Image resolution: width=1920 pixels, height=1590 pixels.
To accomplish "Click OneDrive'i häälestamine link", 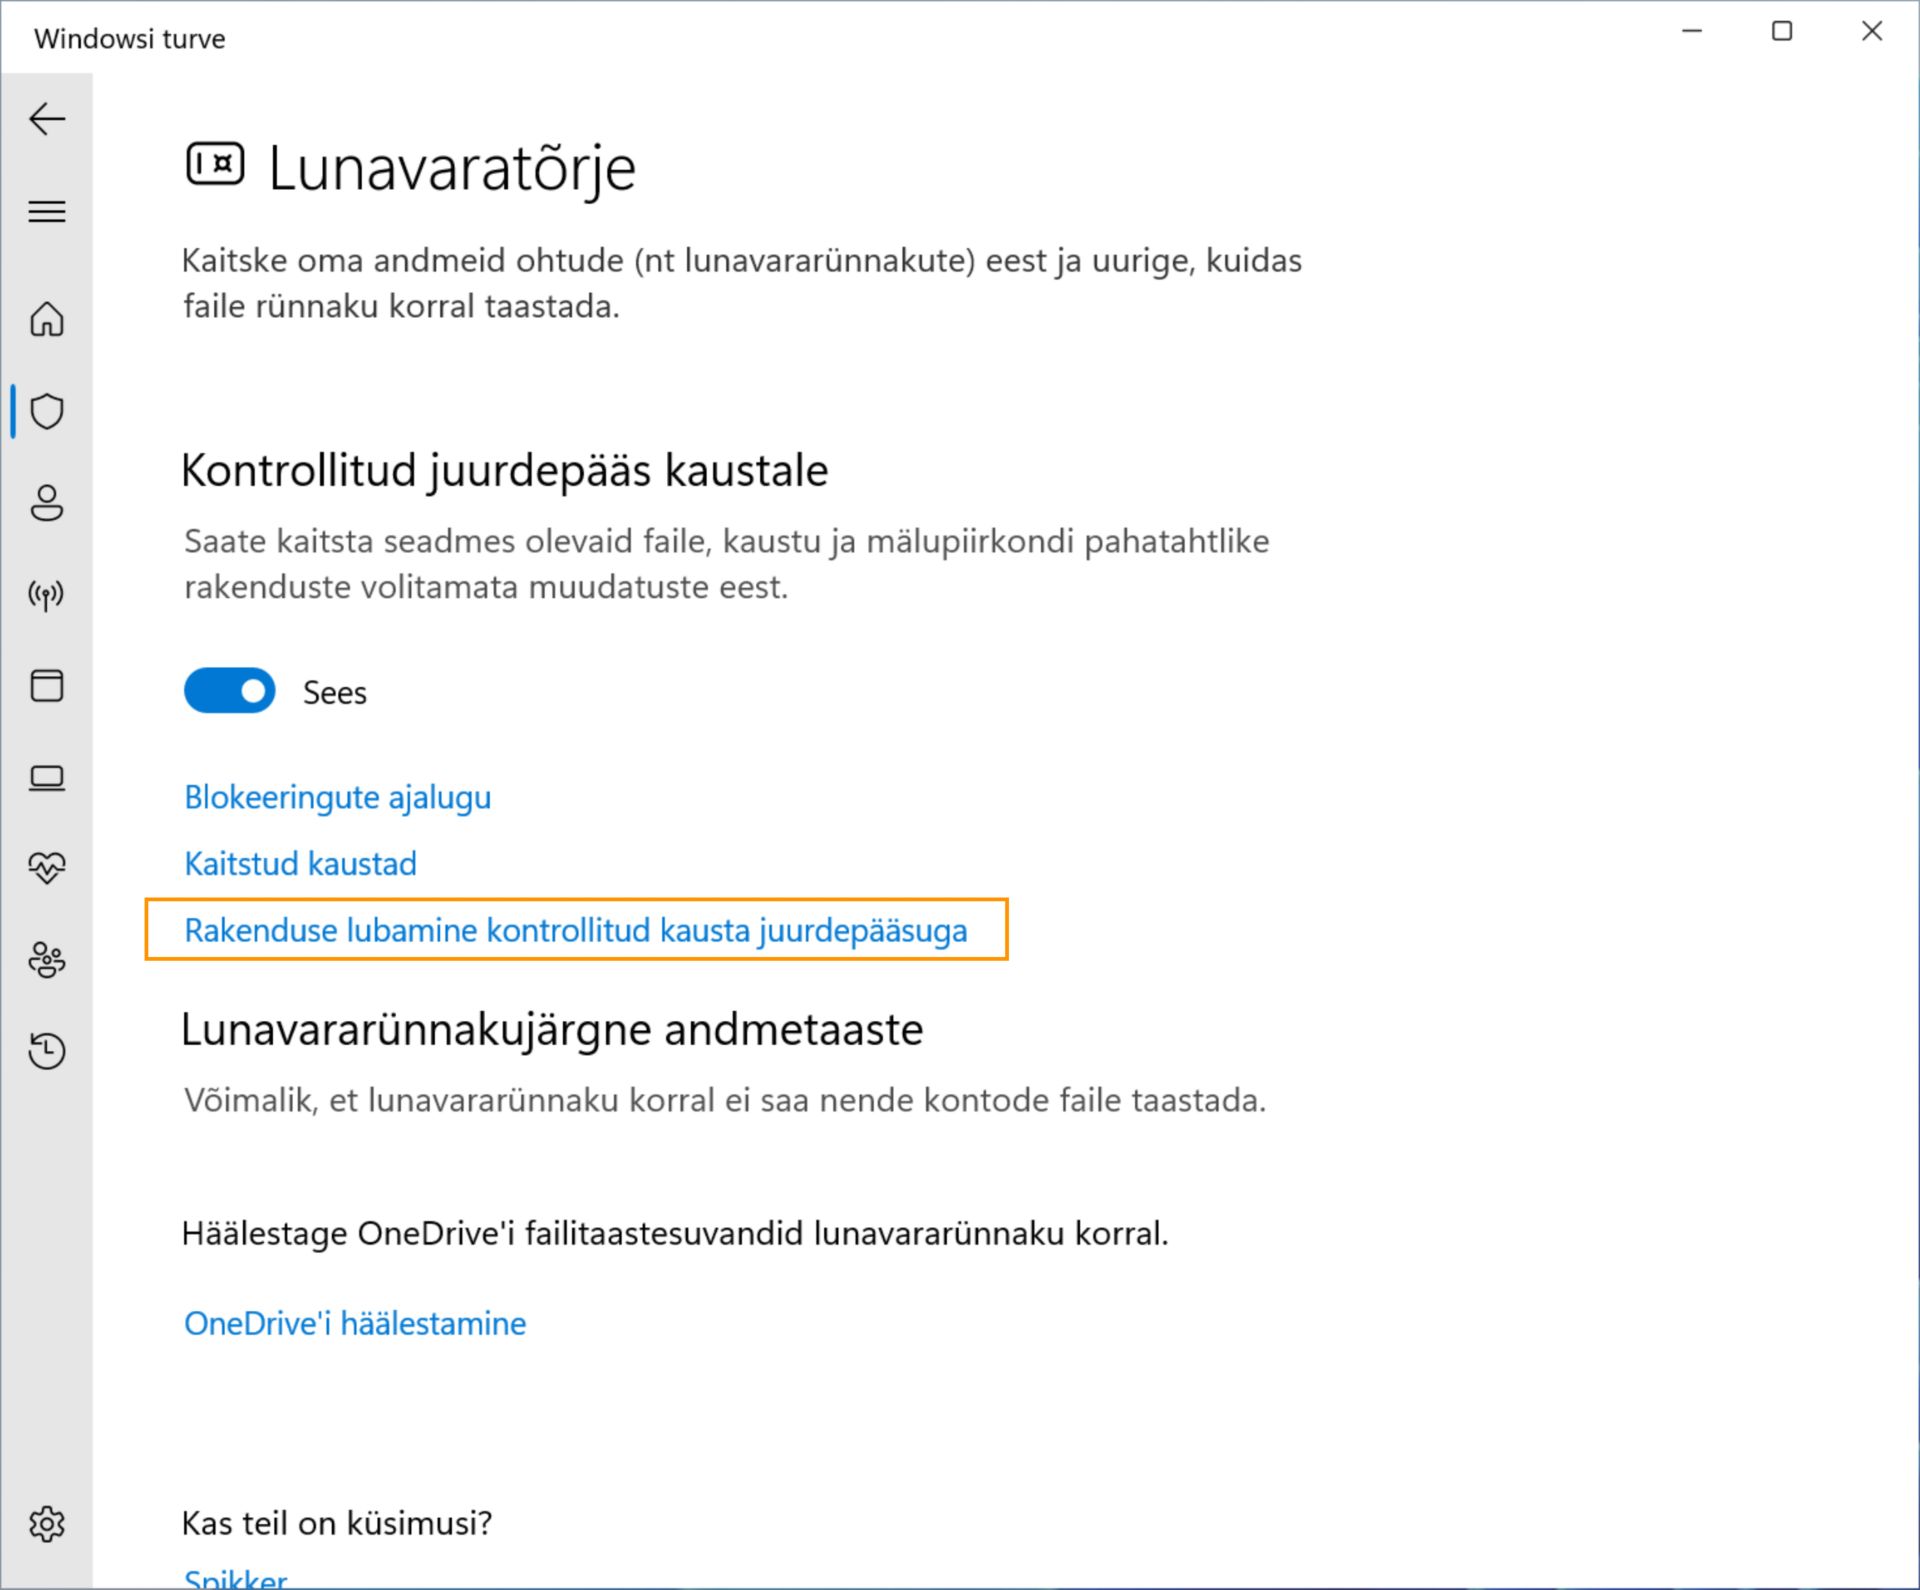I will (x=355, y=1324).
